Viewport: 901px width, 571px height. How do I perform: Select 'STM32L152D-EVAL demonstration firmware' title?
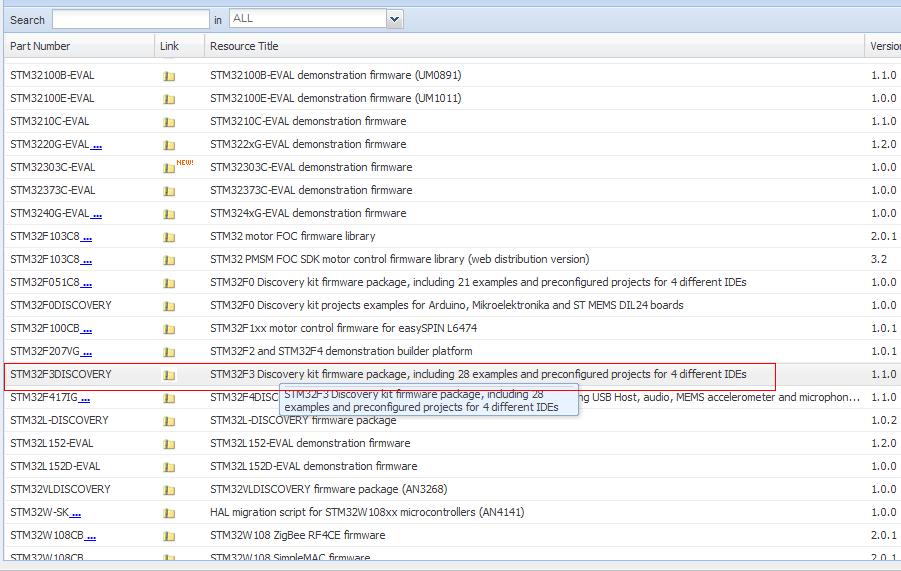[x=314, y=466]
